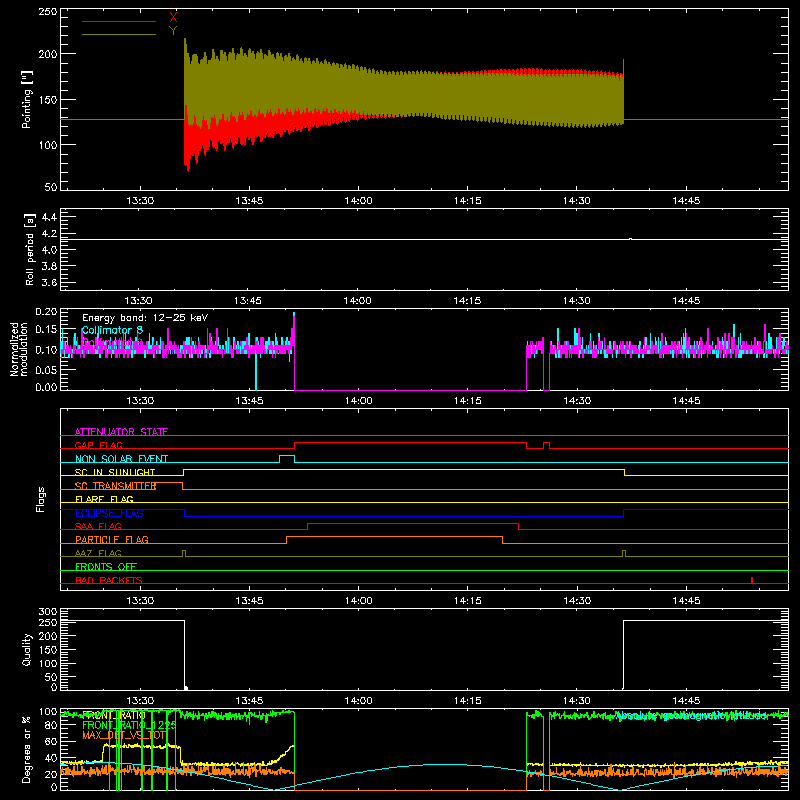Select the 'Y' legend label
The width and height of the screenshot is (800, 800).
pos(173,31)
